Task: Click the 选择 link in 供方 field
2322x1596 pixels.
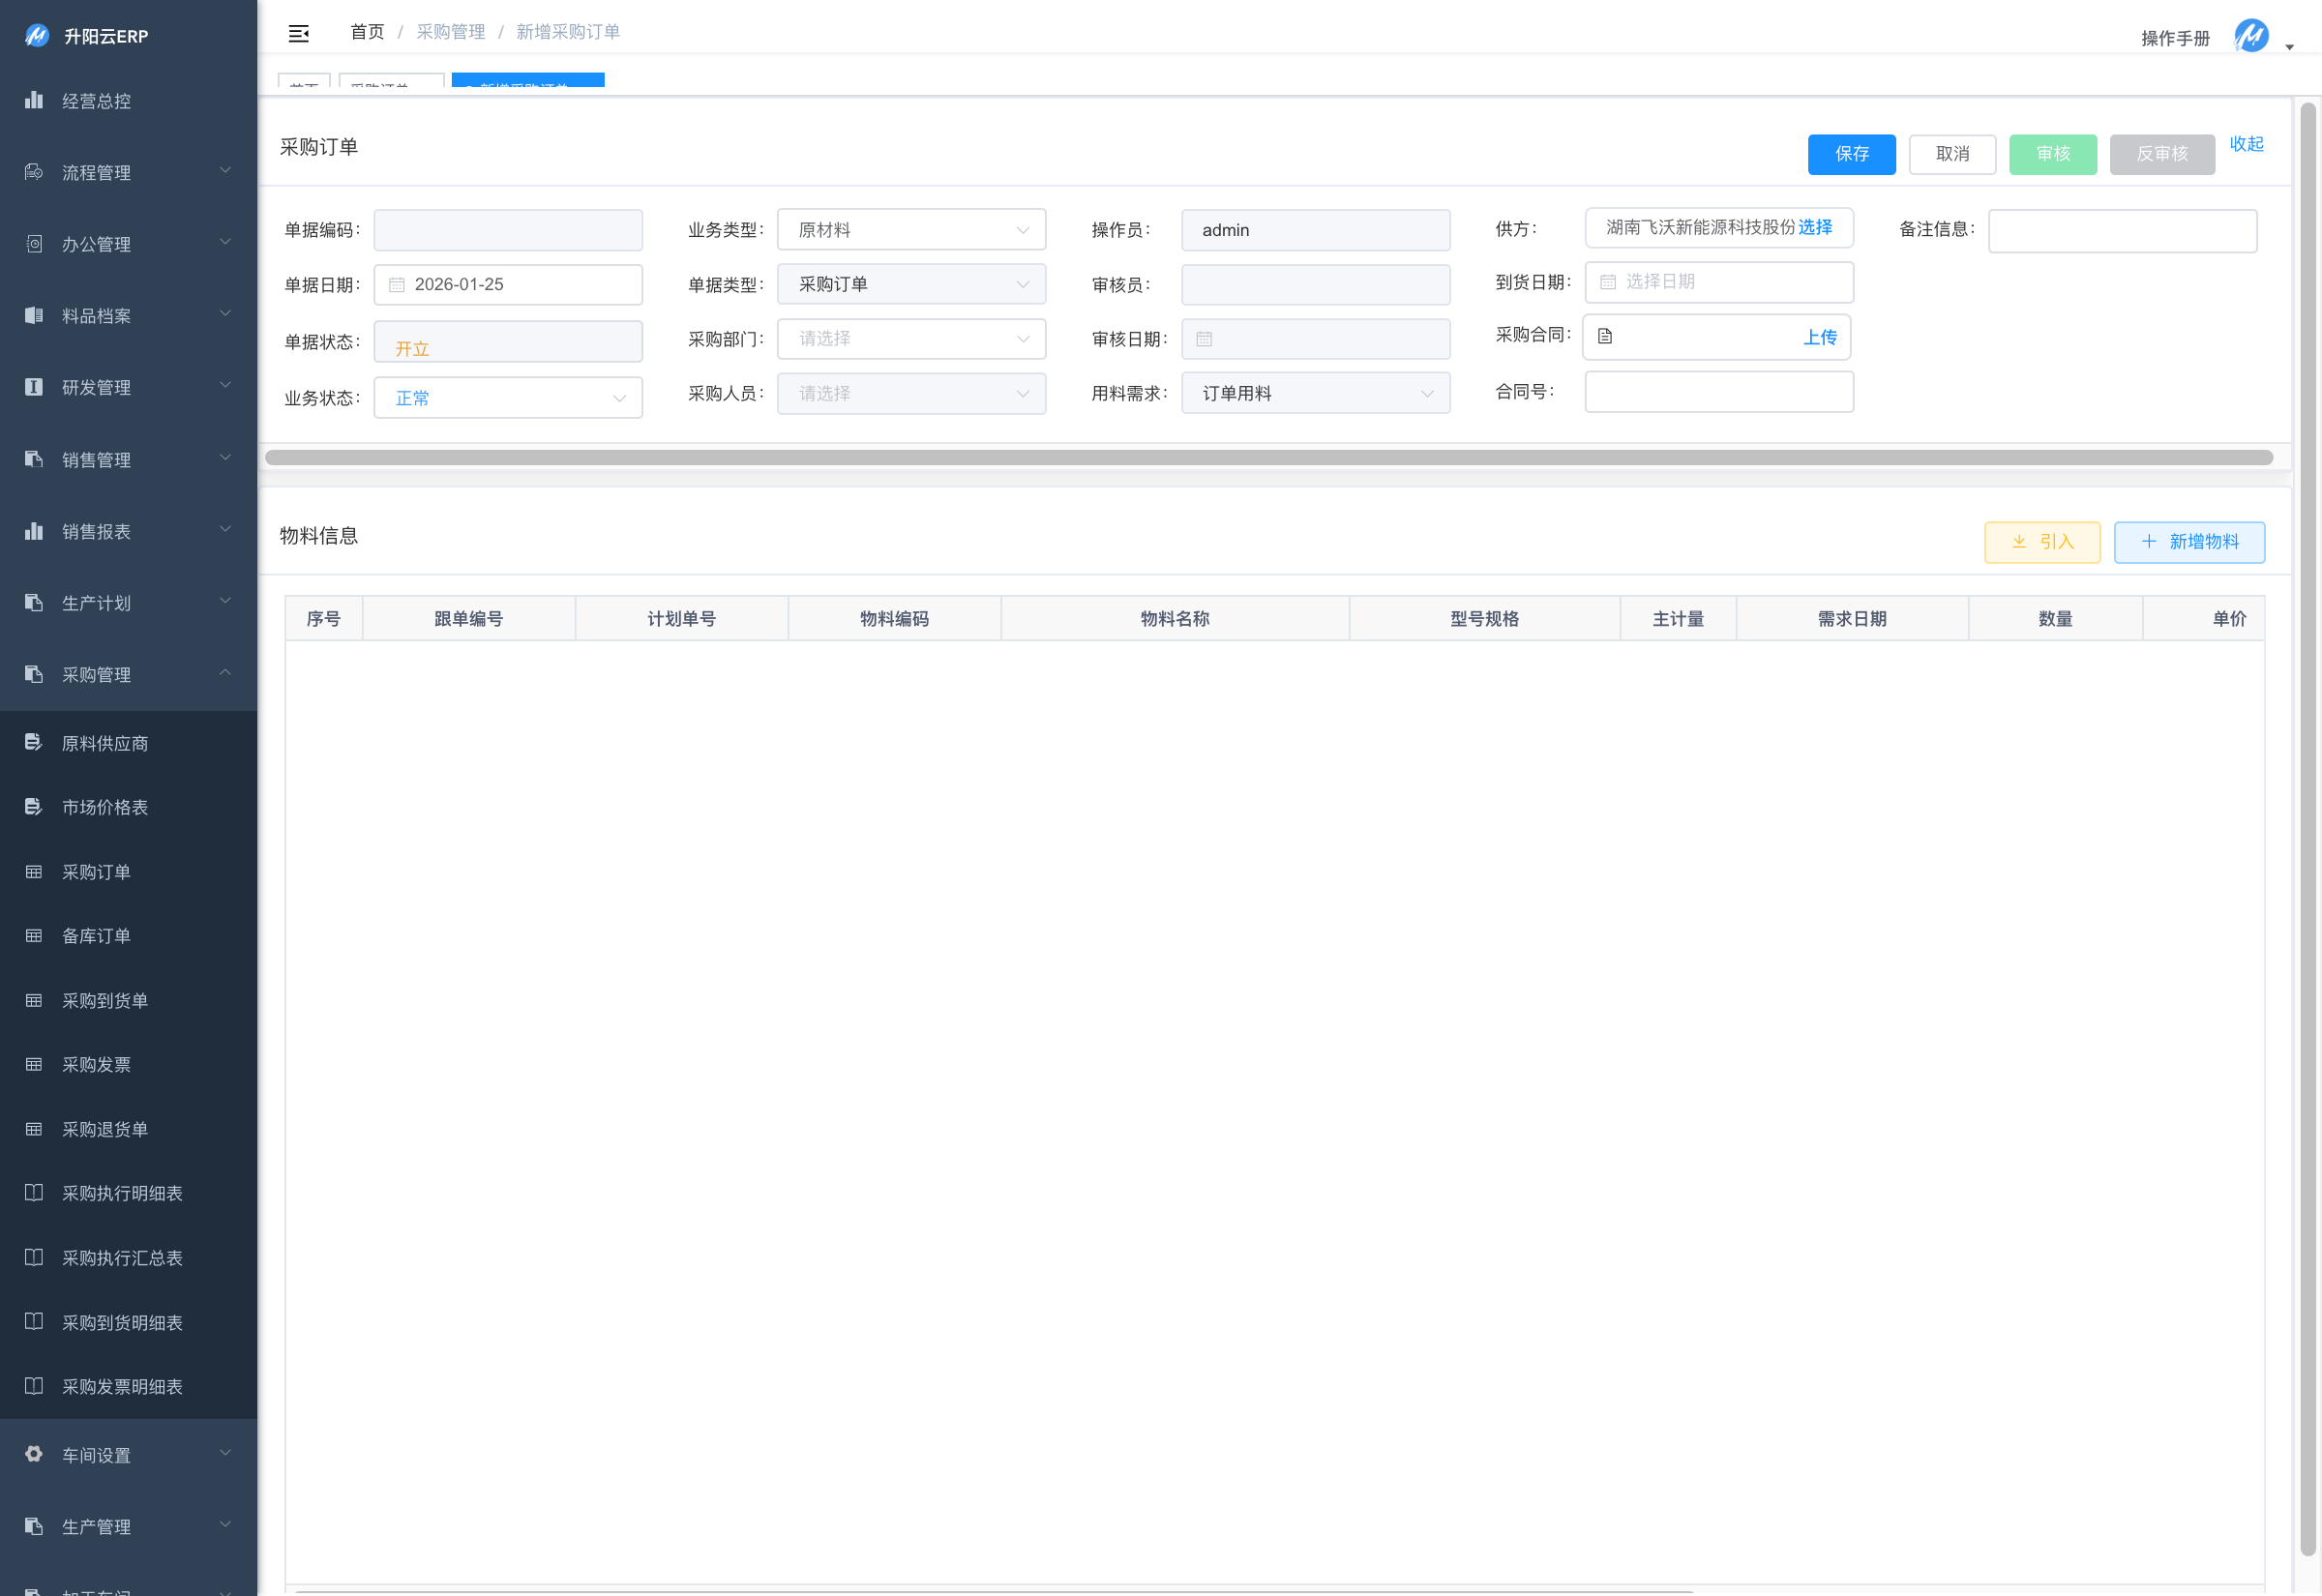Action: tap(1815, 228)
